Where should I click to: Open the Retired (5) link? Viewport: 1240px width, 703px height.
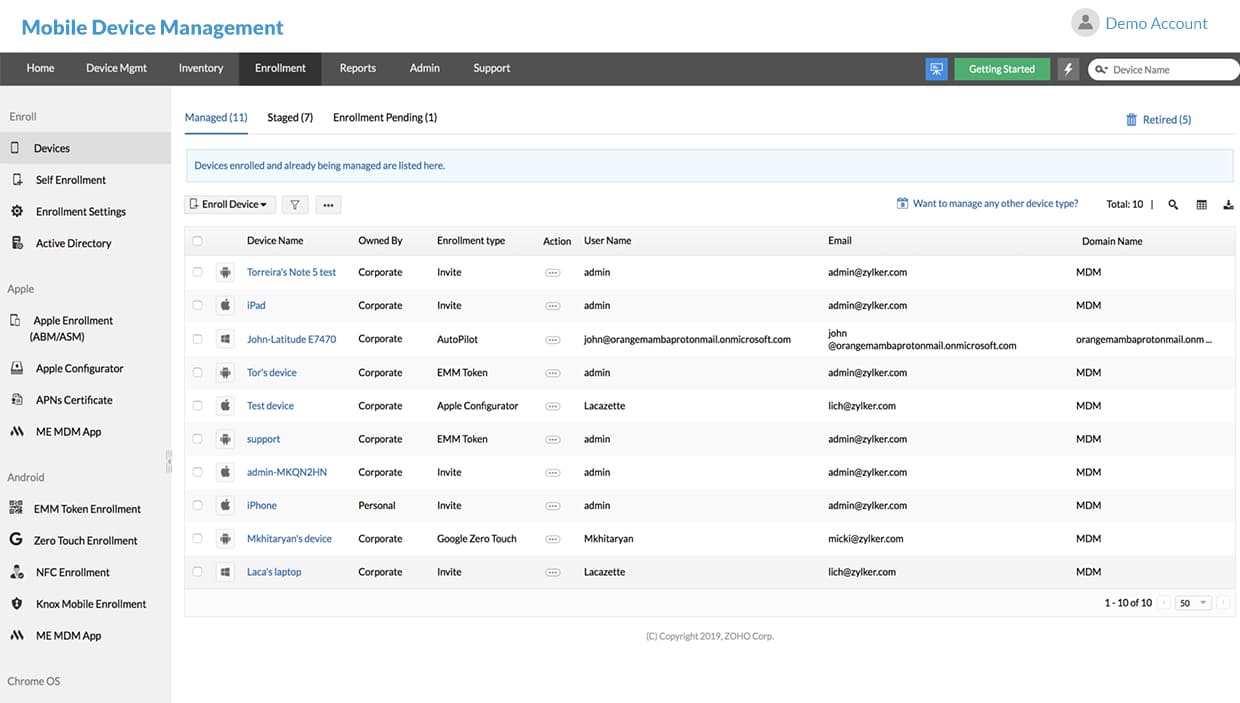[1167, 119]
